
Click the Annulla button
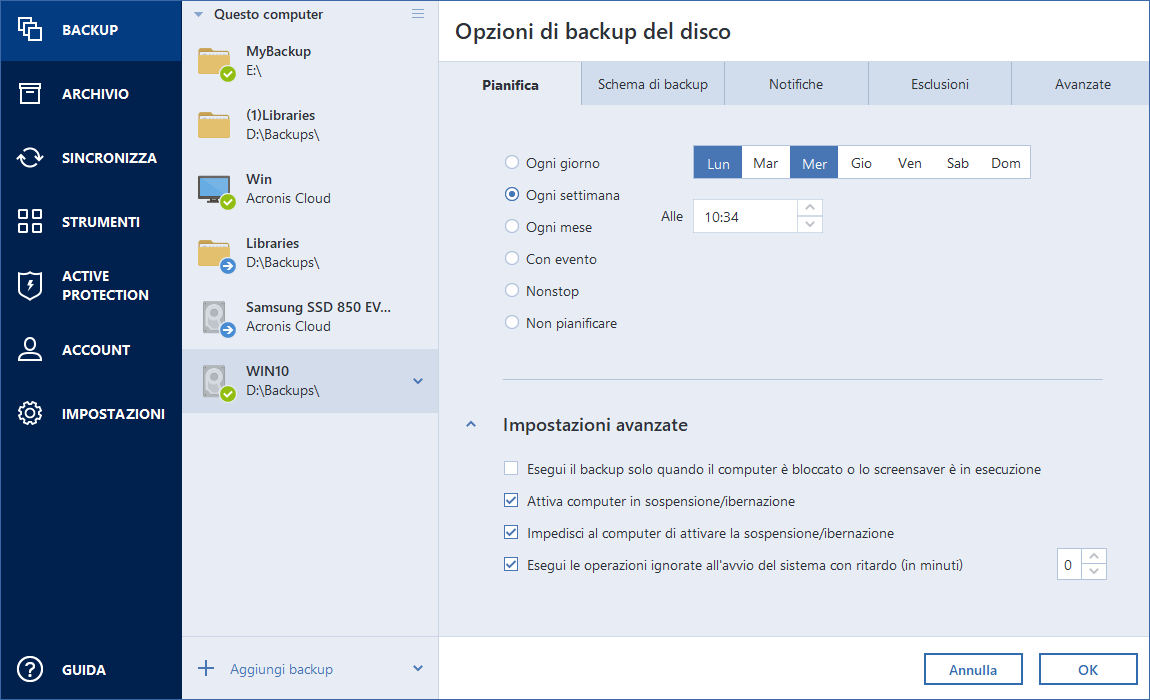[973, 670]
